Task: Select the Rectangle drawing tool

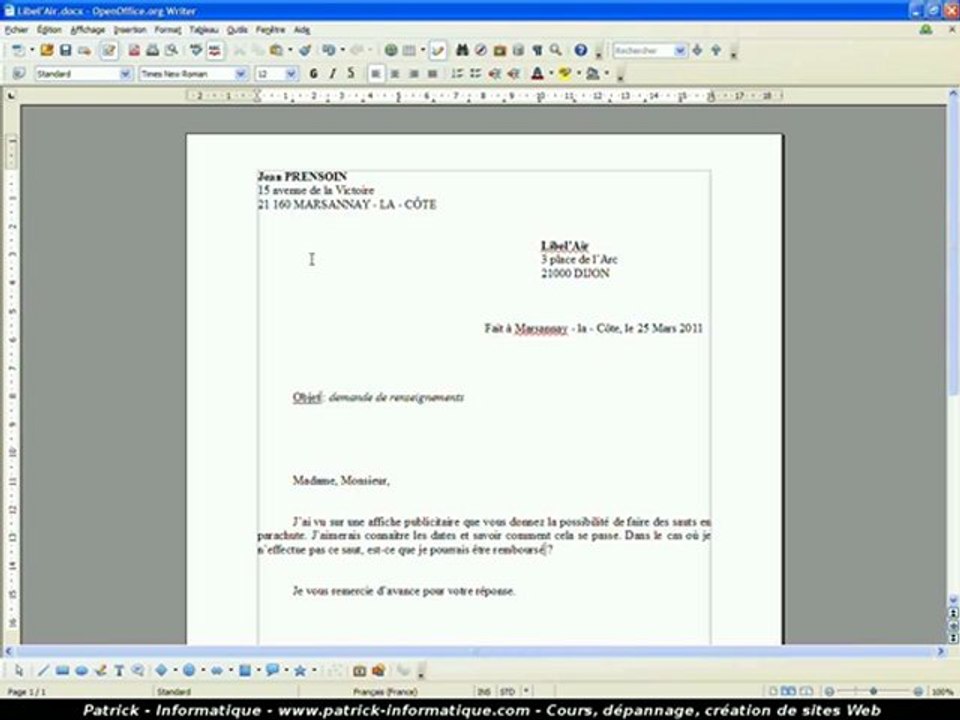Action: 62,670
